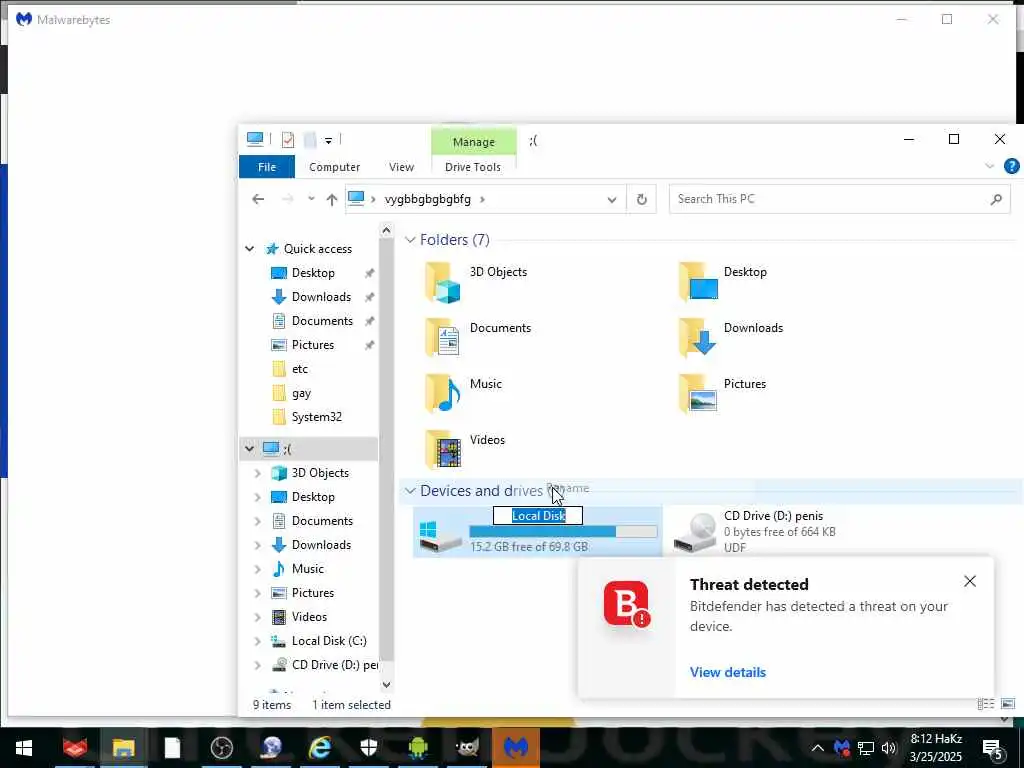Collapse the Quick access tree node
This screenshot has height=768, width=1024.
click(249, 249)
